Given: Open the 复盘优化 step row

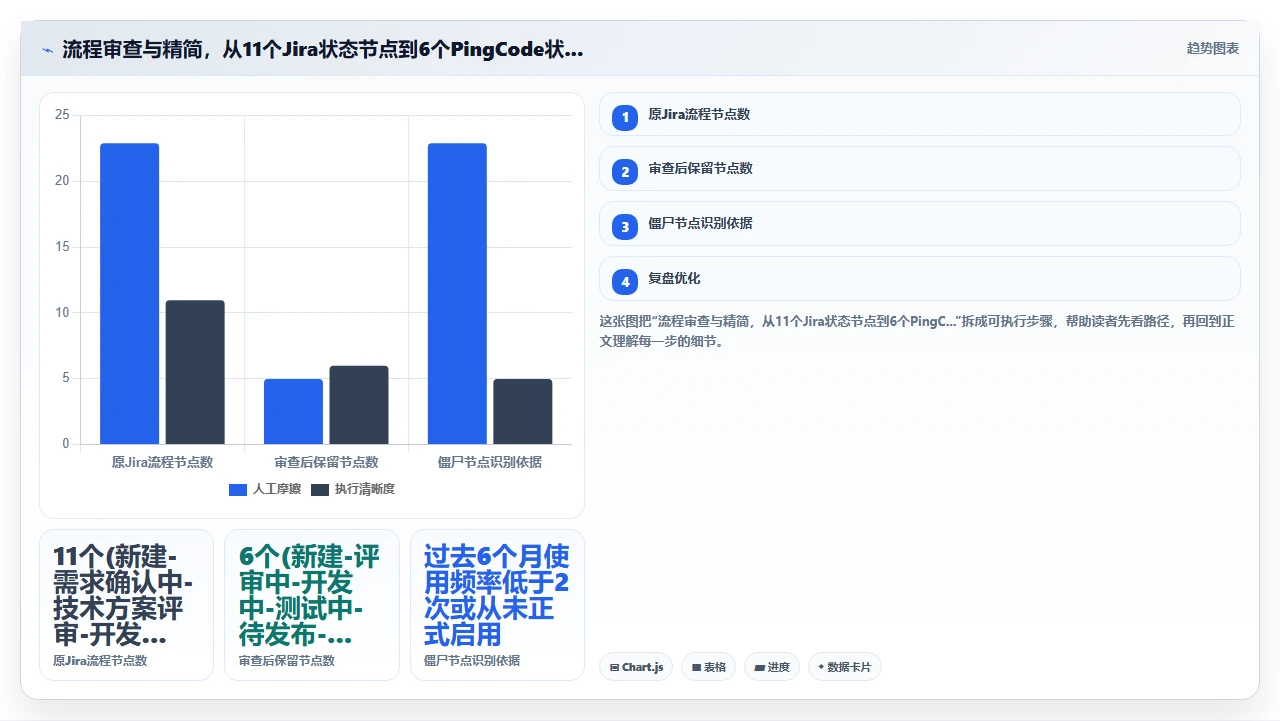Looking at the screenshot, I should [x=920, y=278].
